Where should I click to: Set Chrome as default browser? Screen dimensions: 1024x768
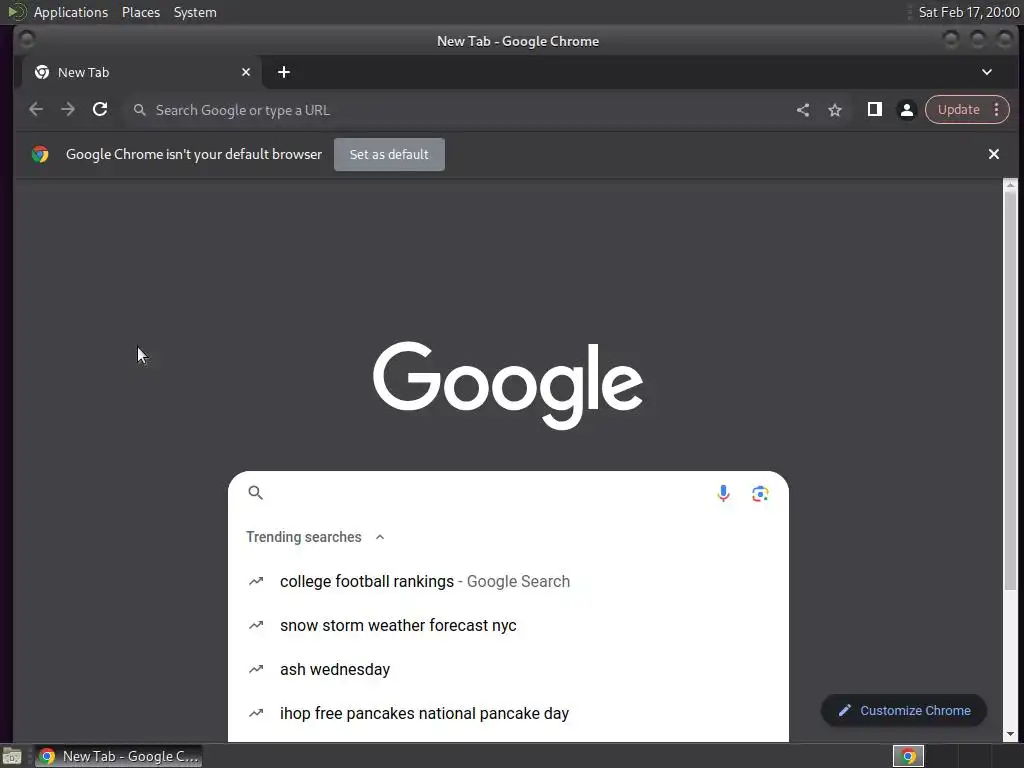click(389, 154)
